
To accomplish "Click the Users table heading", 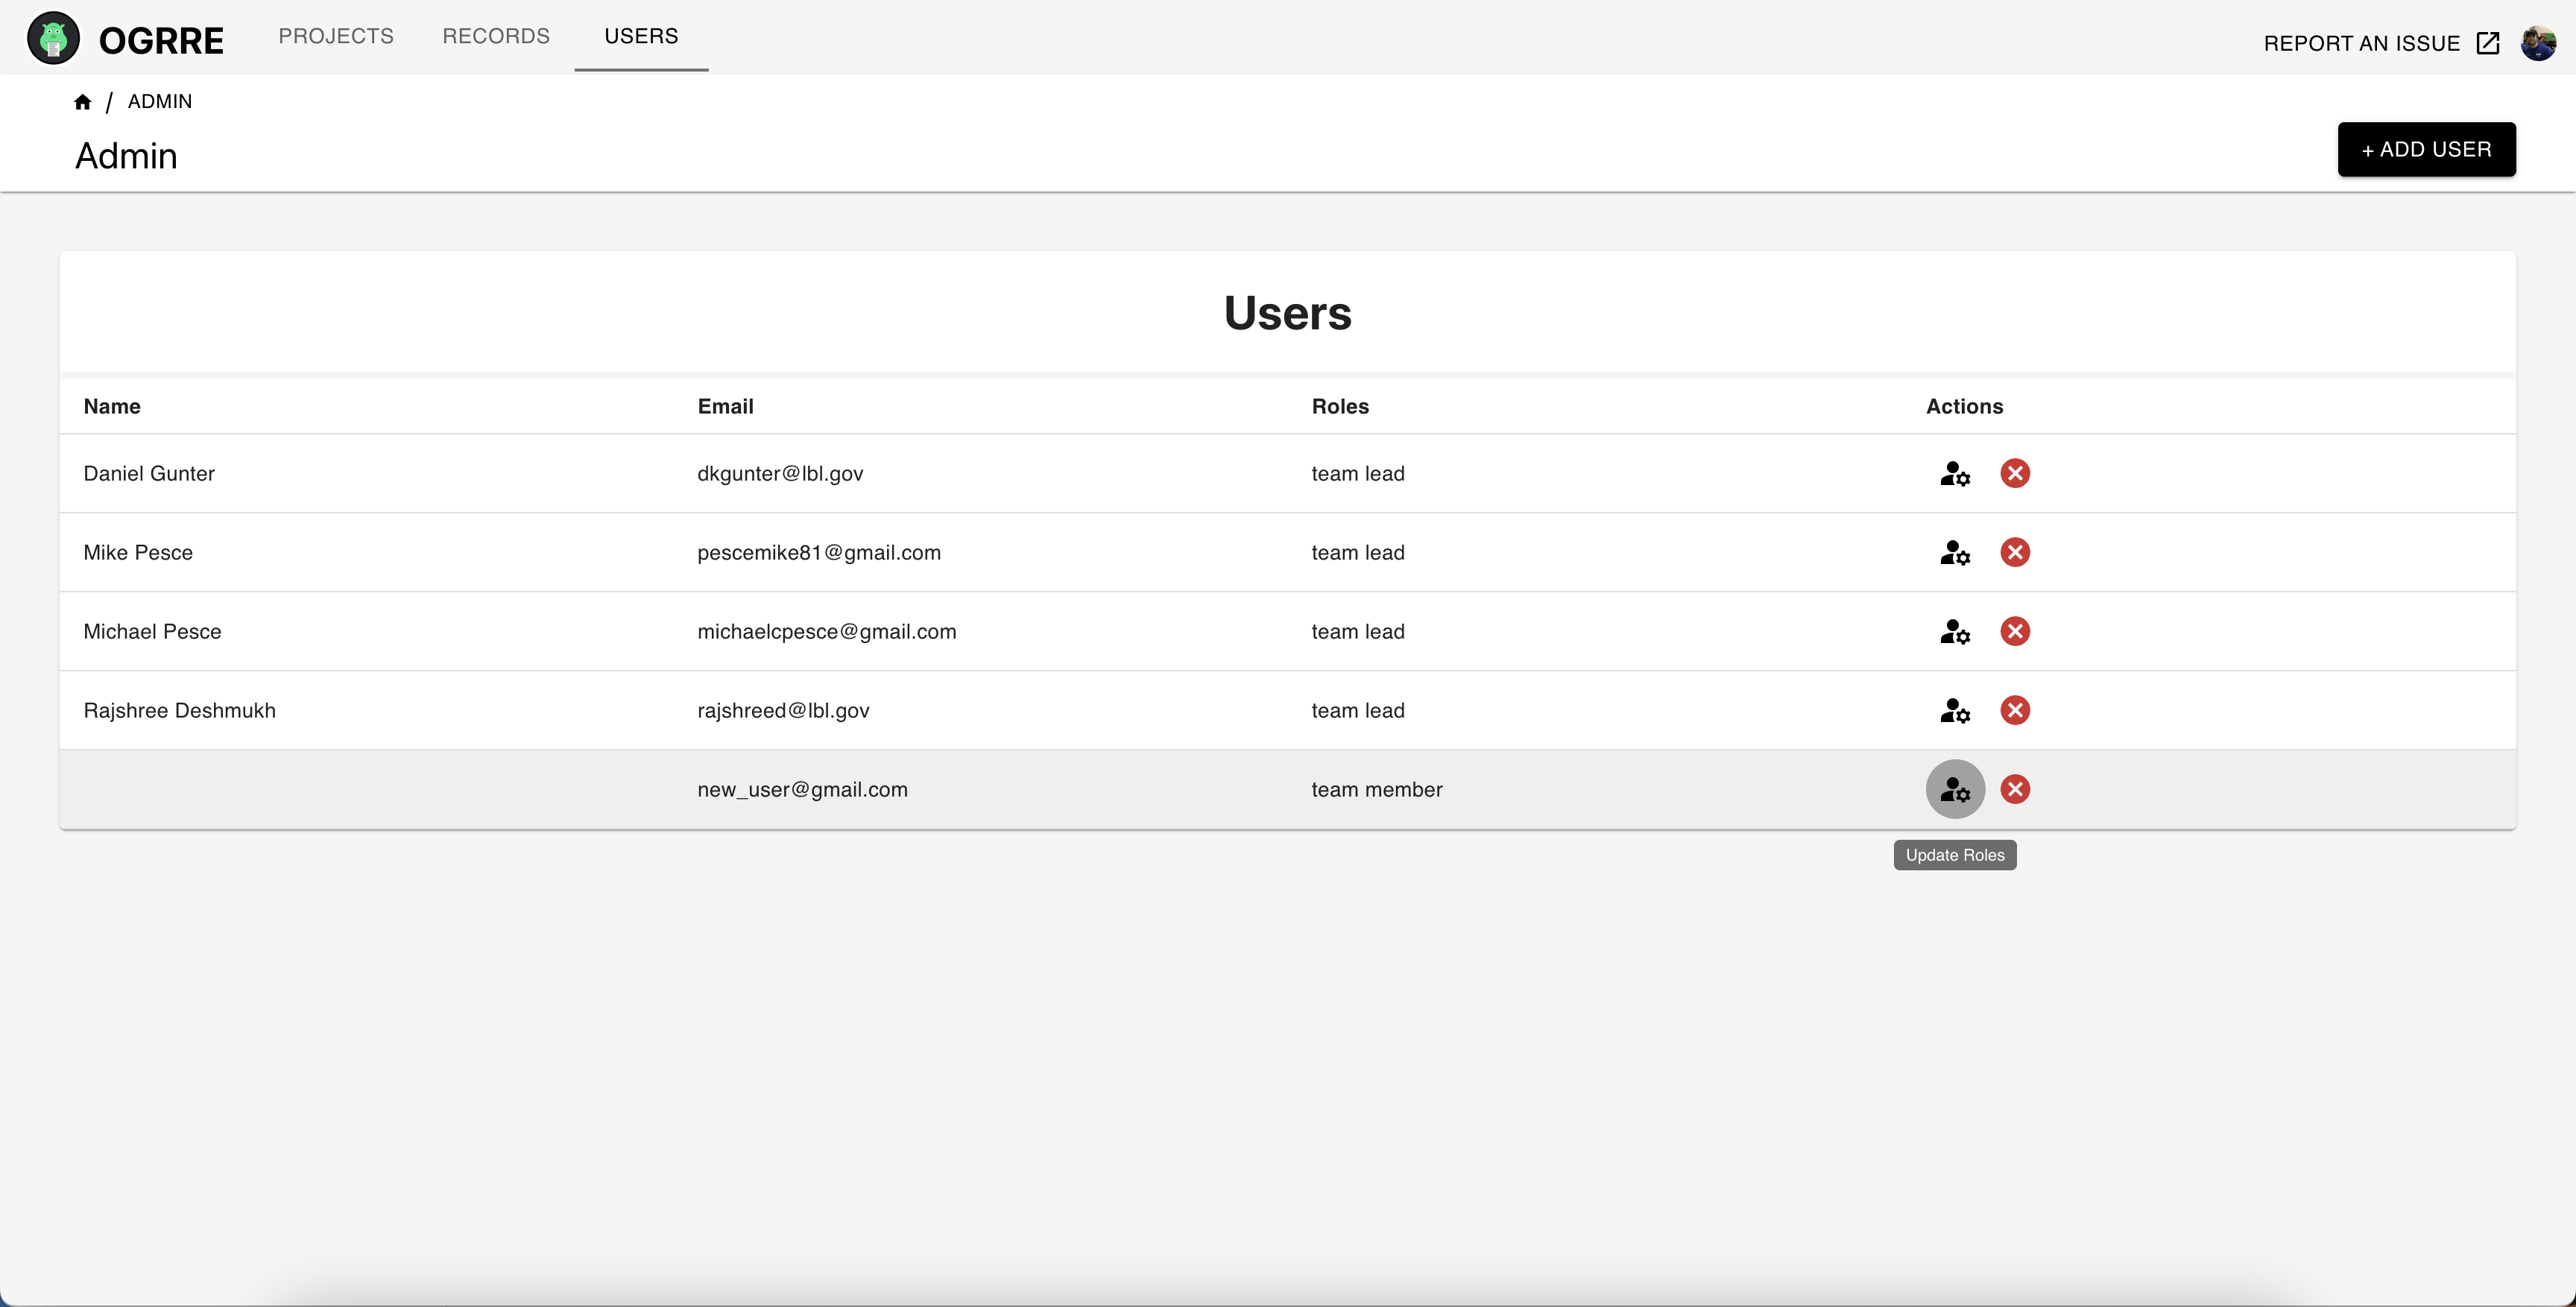I will [x=1288, y=313].
